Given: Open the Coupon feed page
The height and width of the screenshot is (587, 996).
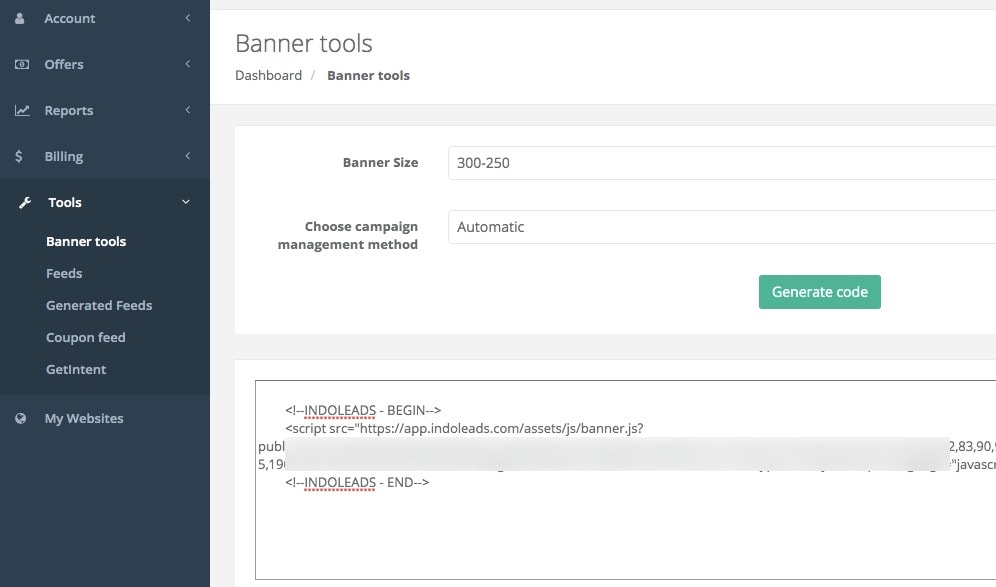Looking at the screenshot, I should pyautogui.click(x=85, y=337).
